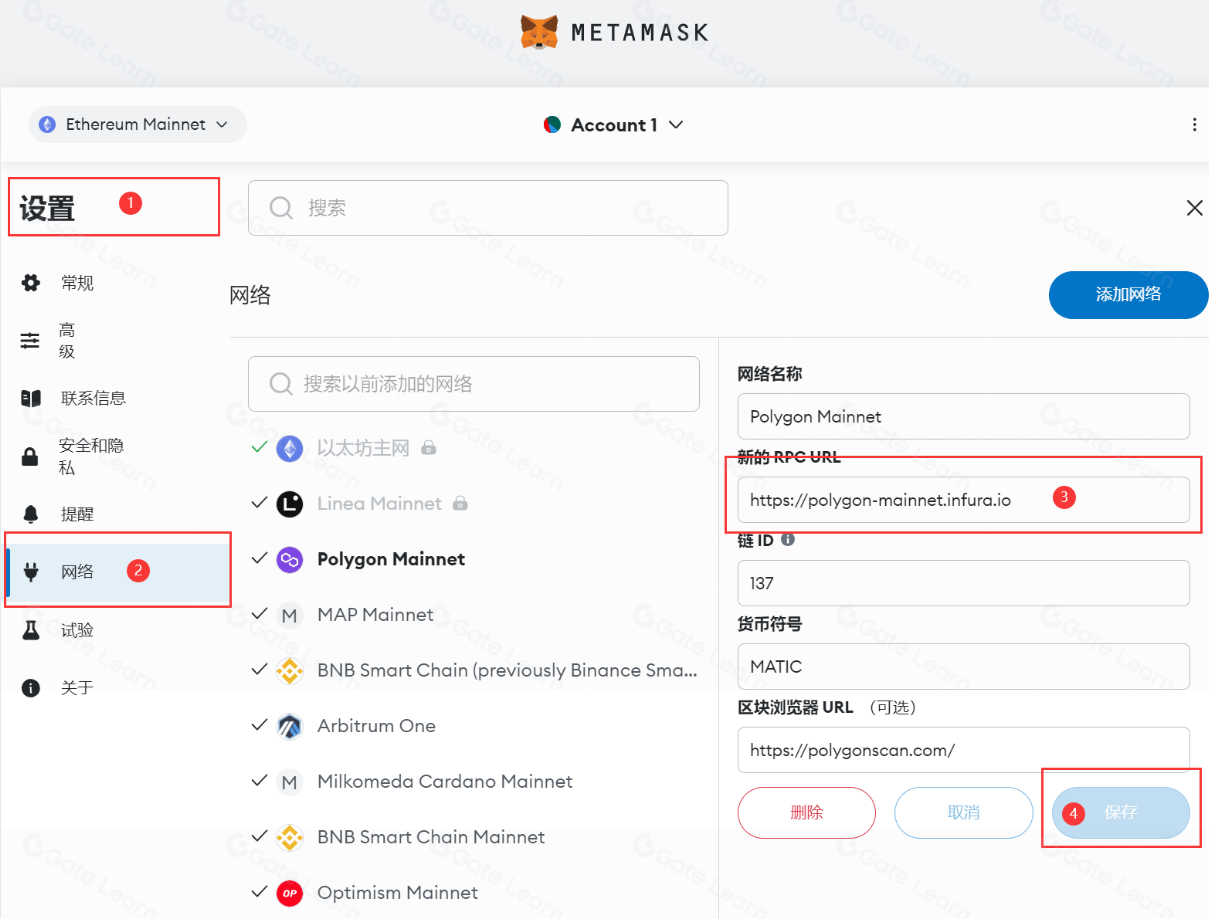
Task: Click the red 删除 delete button
Action: pyautogui.click(x=806, y=812)
